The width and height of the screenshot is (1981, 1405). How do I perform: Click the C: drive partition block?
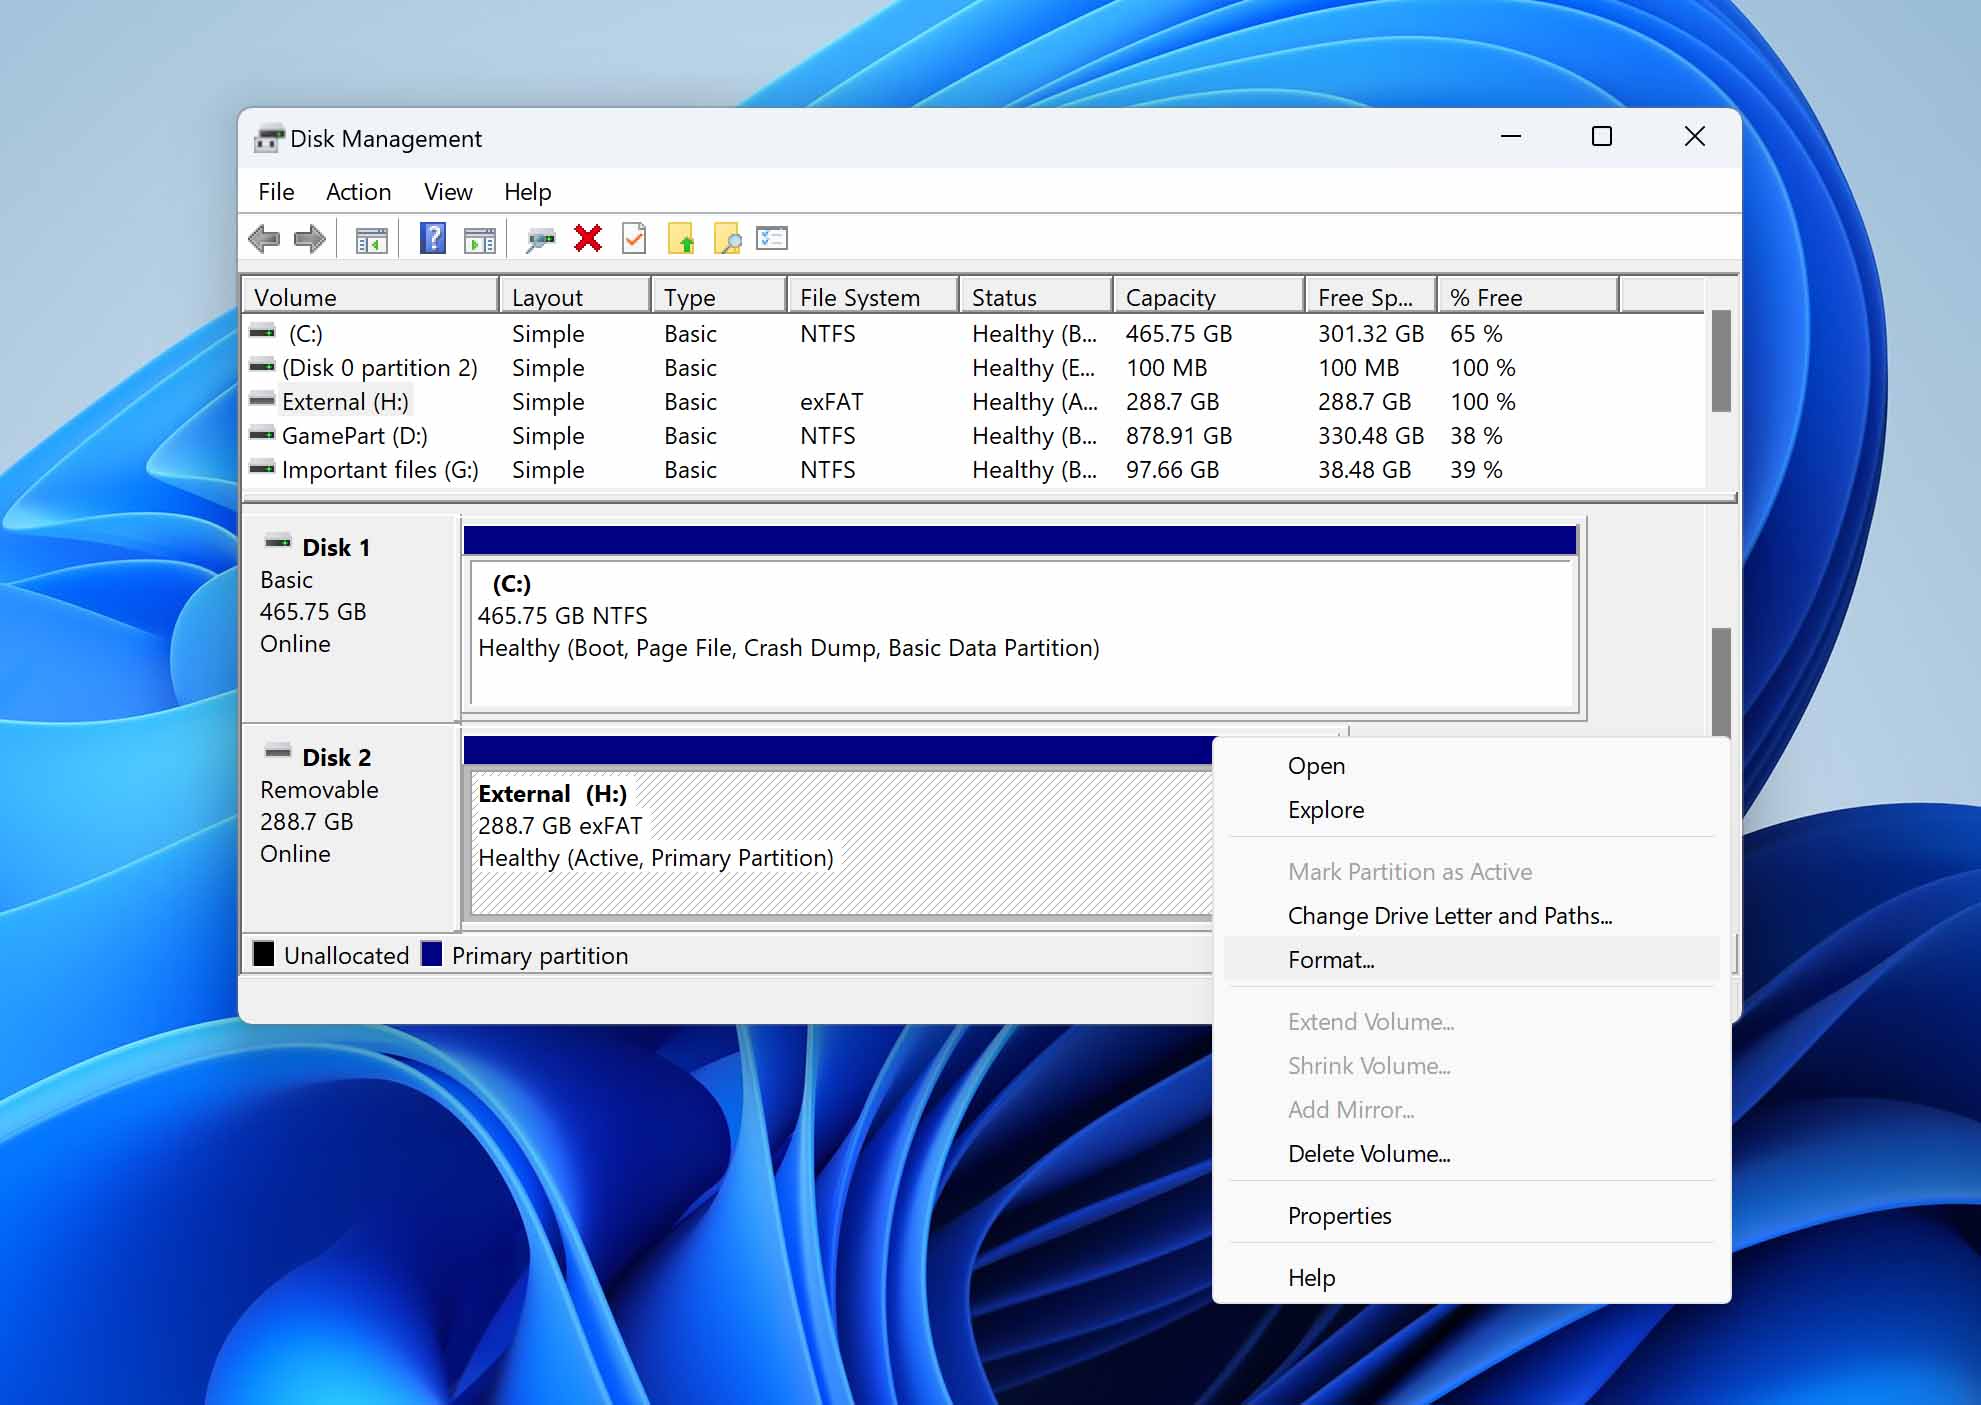click(1020, 639)
